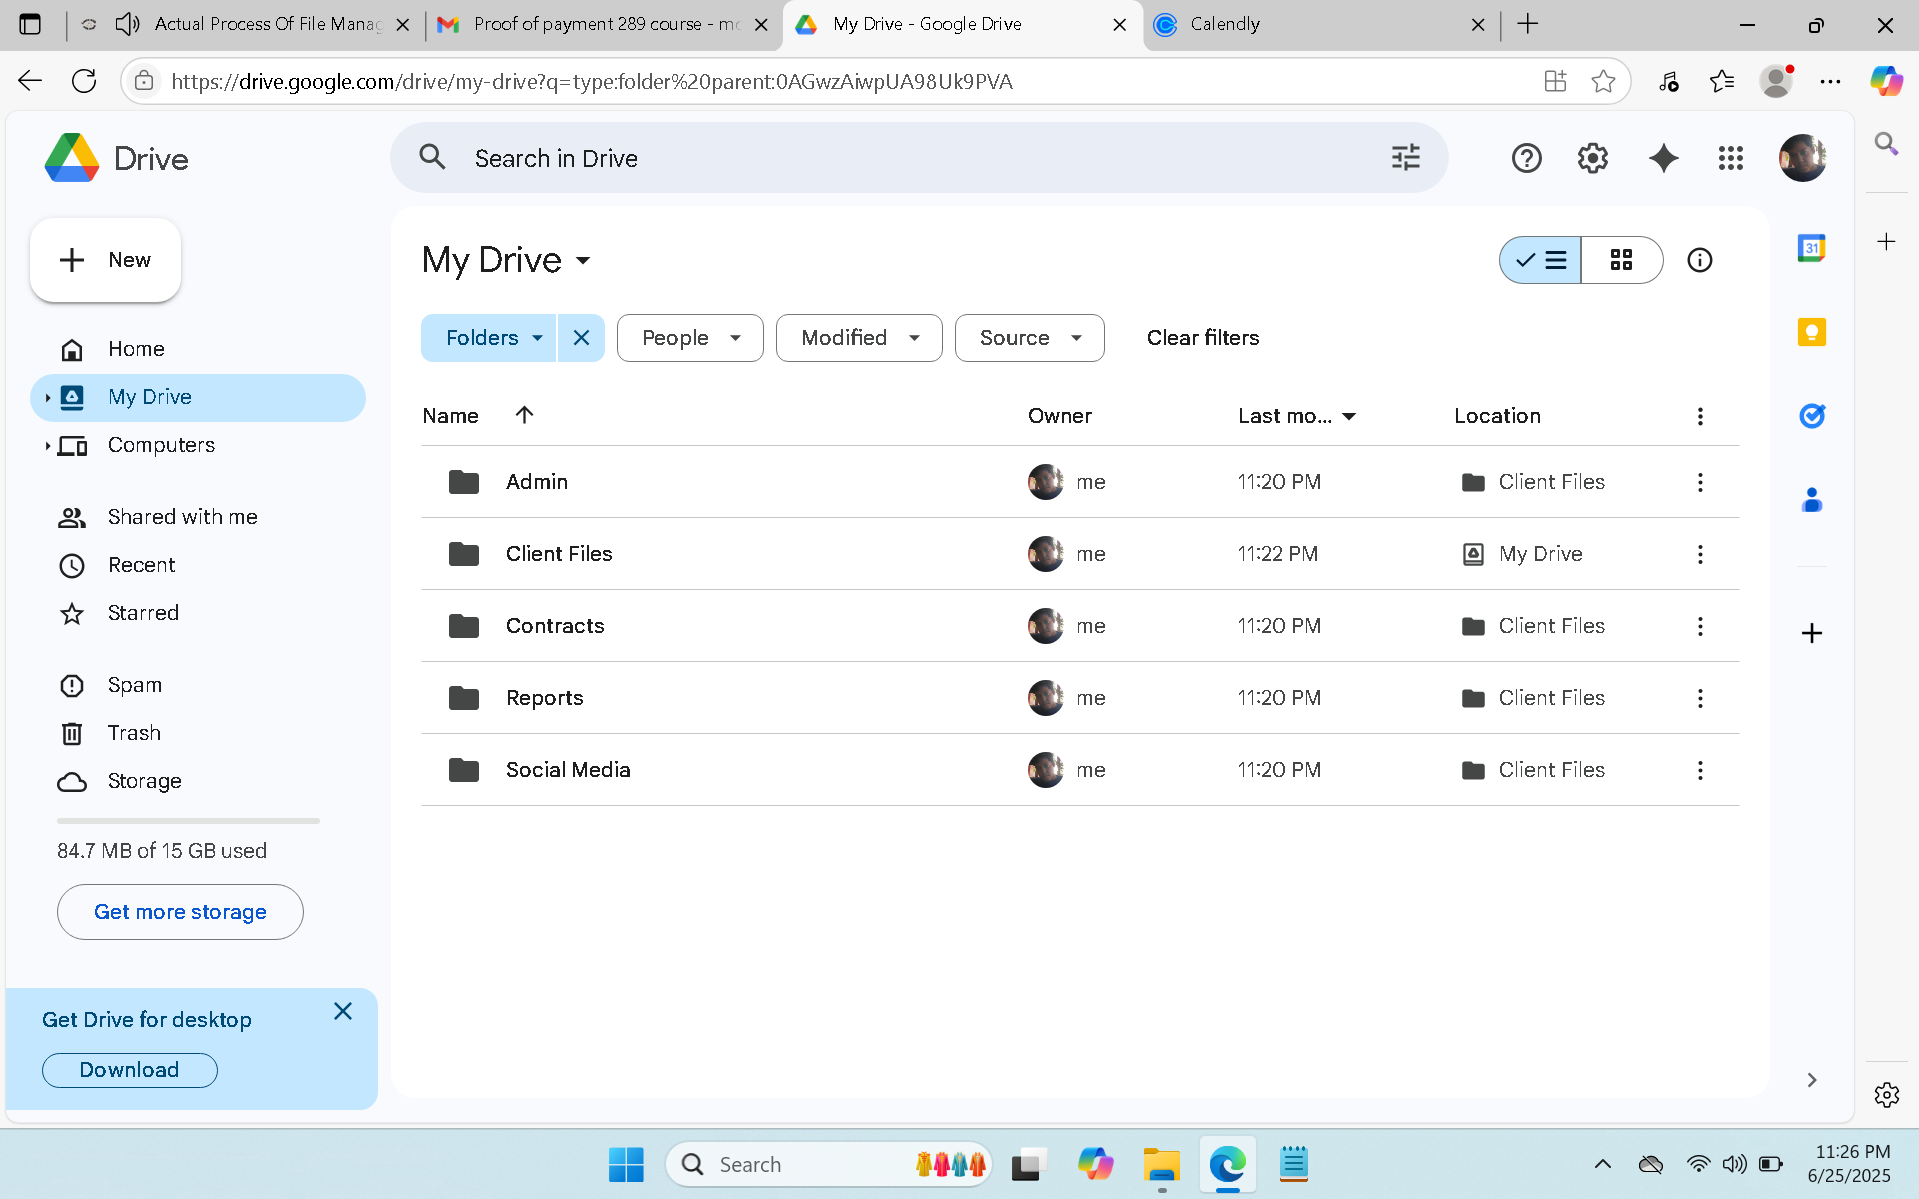This screenshot has width=1919, height=1199.
Task: Open Google Tasks side panel icon
Action: (x=1811, y=416)
